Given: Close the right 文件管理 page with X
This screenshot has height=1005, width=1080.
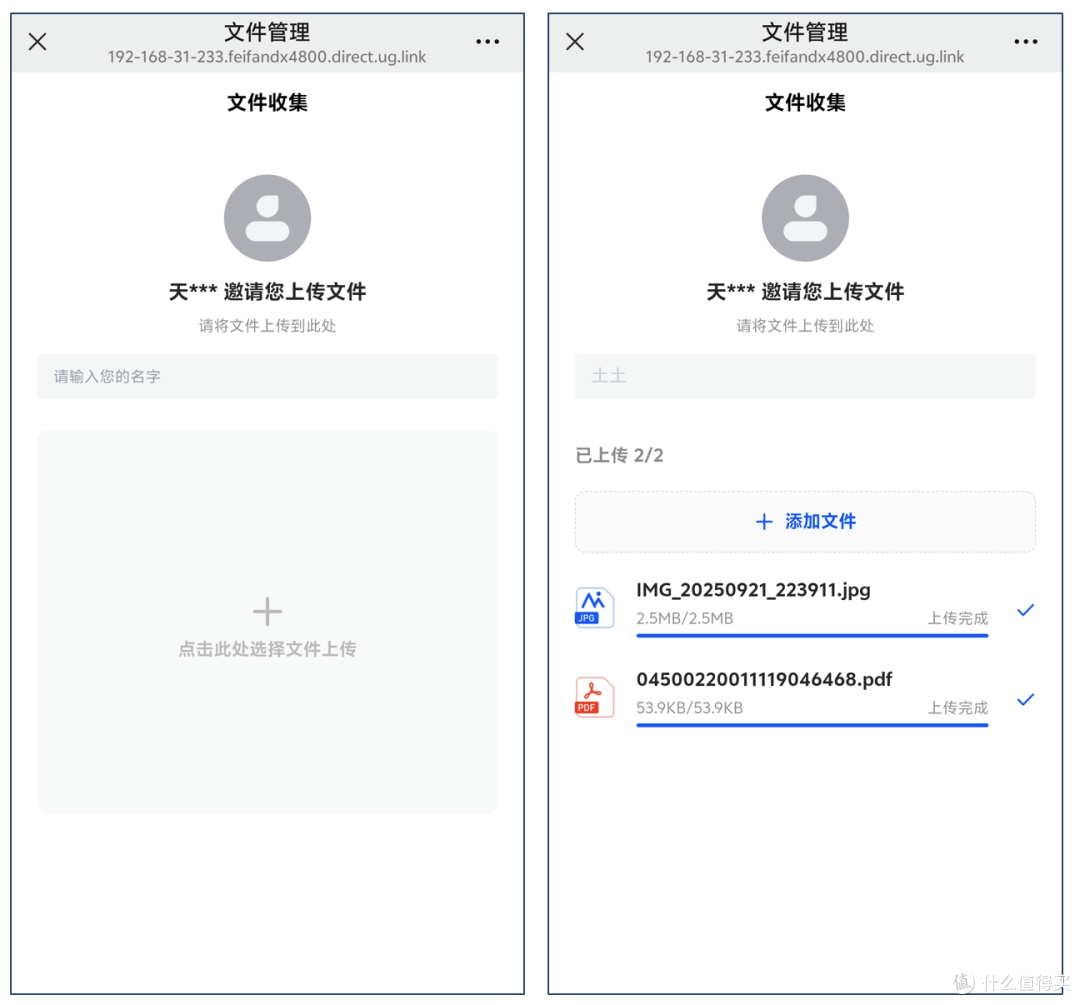Looking at the screenshot, I should point(574,41).
